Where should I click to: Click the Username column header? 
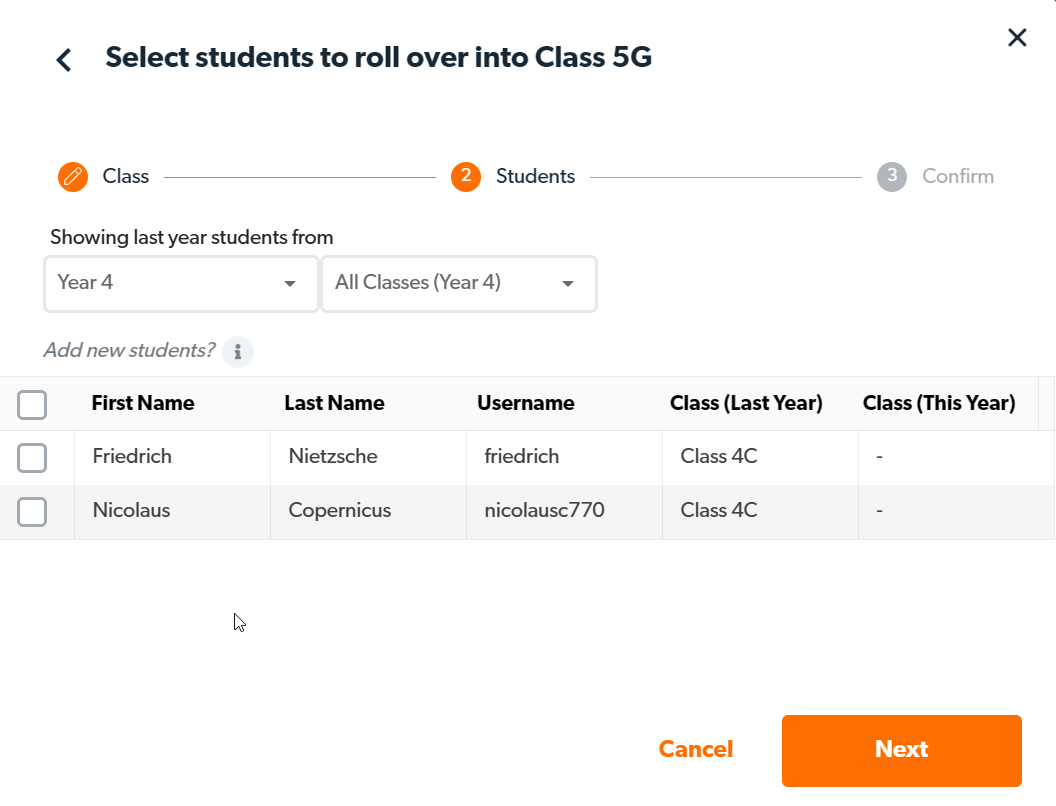click(526, 404)
